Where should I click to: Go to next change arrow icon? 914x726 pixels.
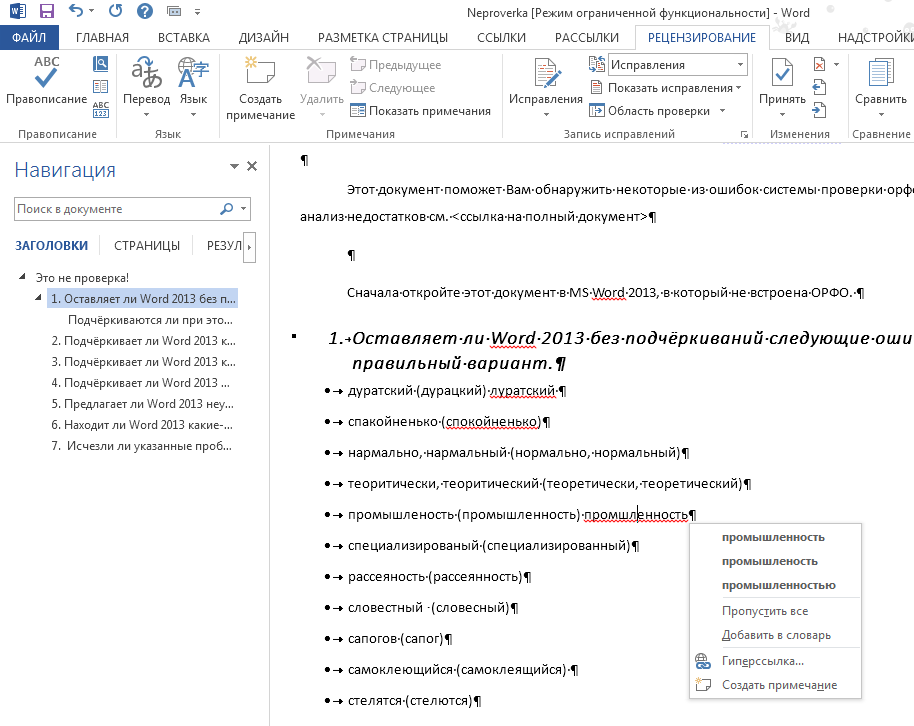click(x=820, y=110)
